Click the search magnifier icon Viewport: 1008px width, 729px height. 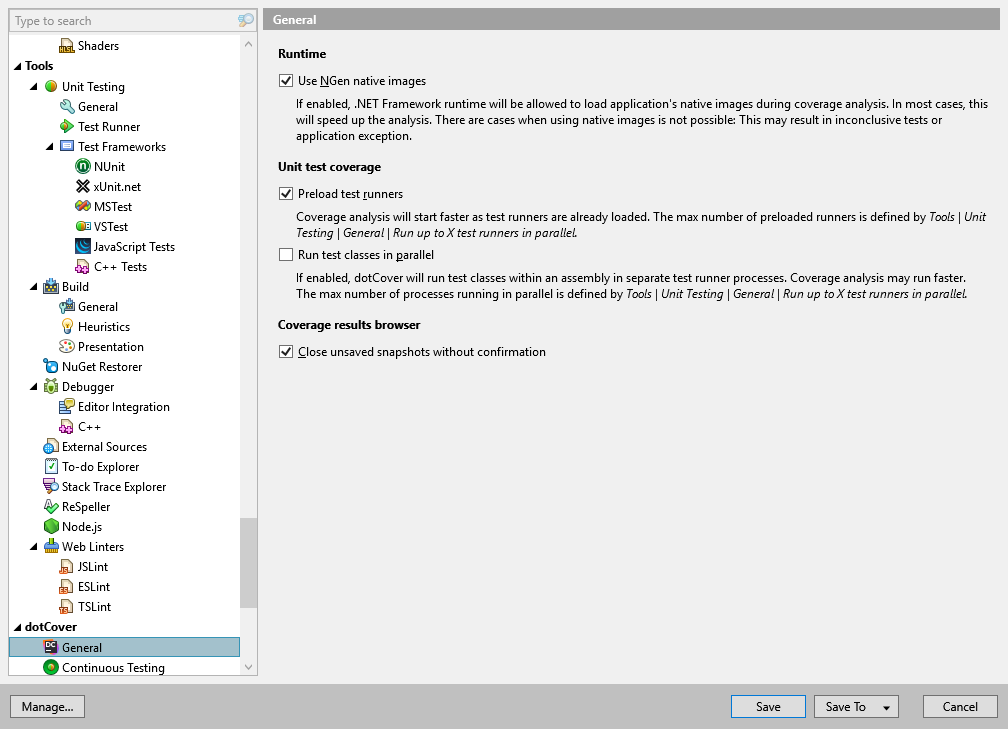245,21
